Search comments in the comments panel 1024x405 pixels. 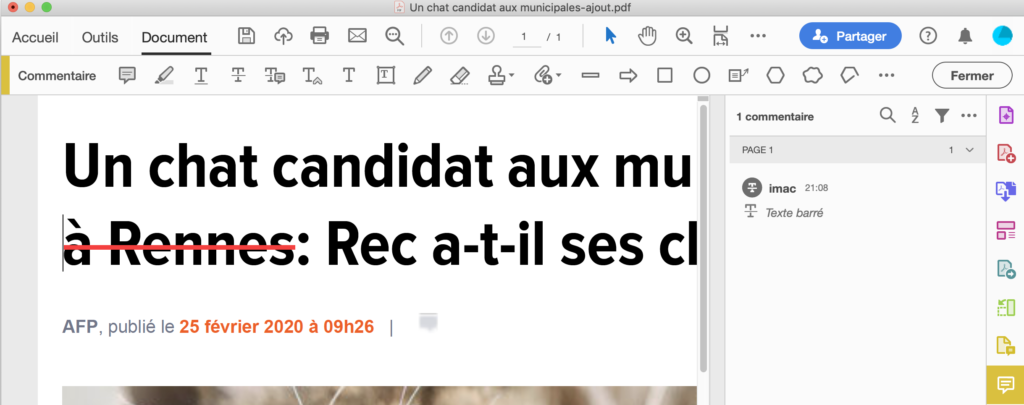coord(888,116)
